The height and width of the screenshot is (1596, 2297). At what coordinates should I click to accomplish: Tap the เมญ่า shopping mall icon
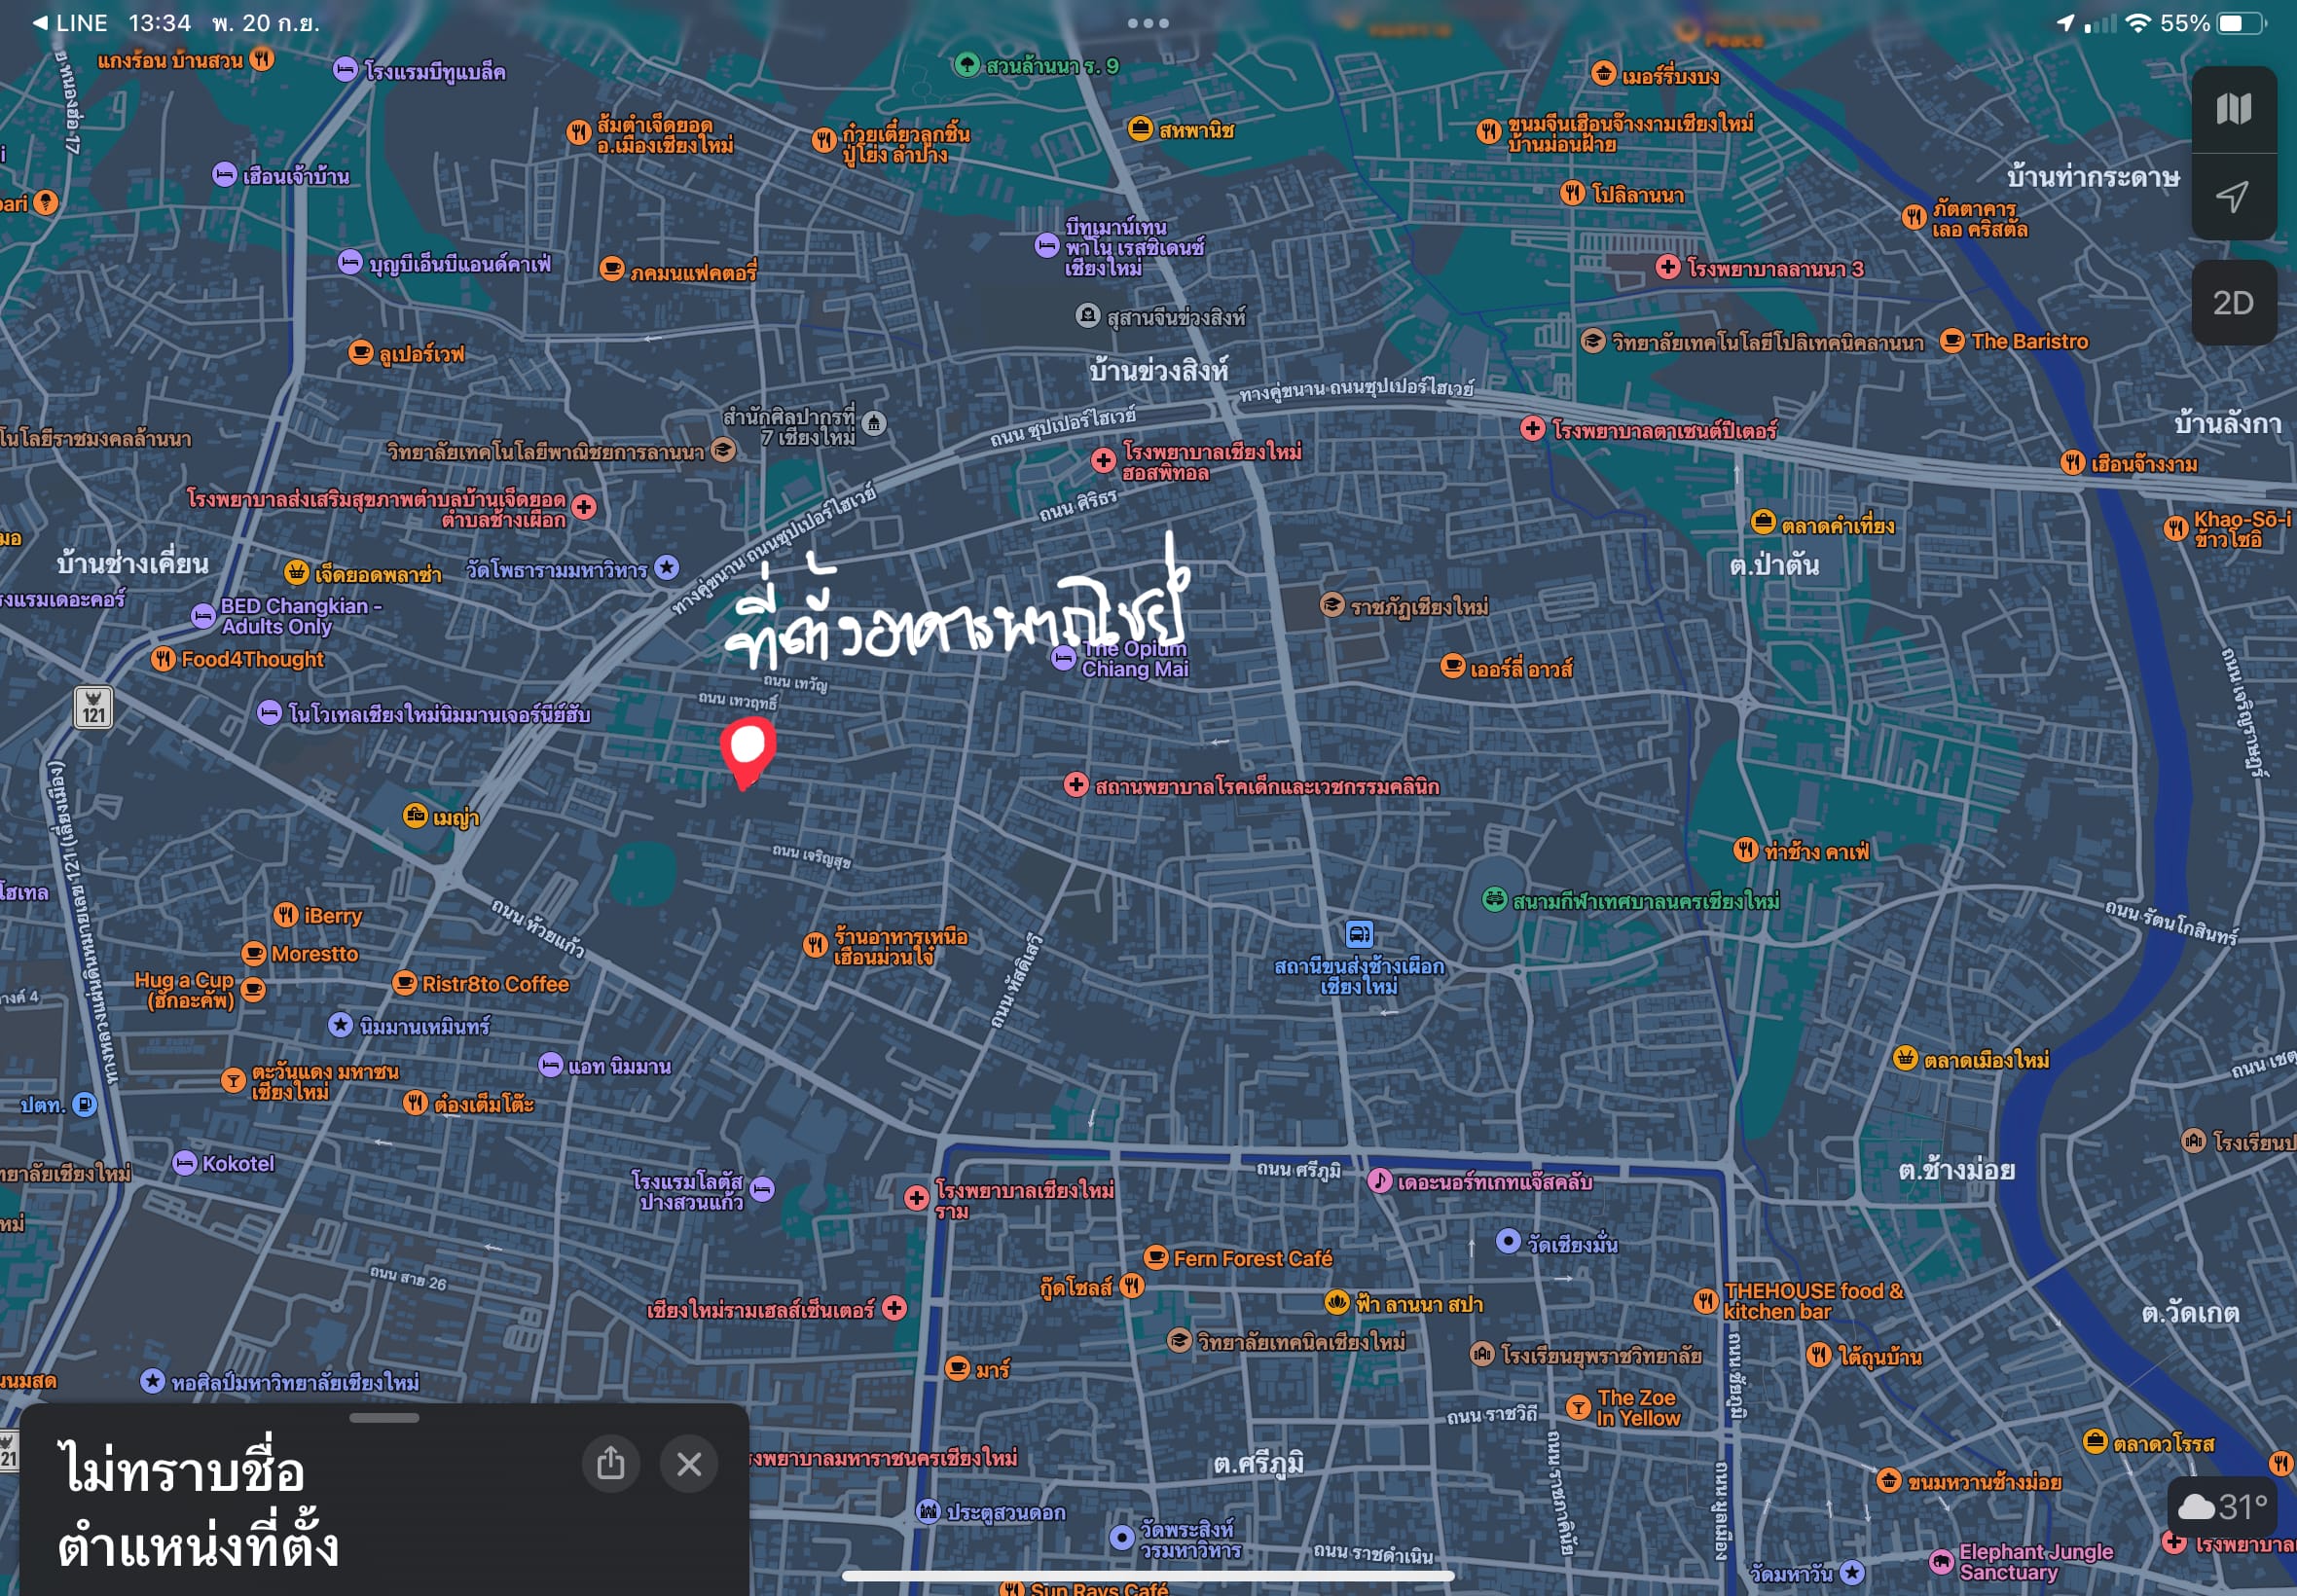pyautogui.click(x=415, y=816)
